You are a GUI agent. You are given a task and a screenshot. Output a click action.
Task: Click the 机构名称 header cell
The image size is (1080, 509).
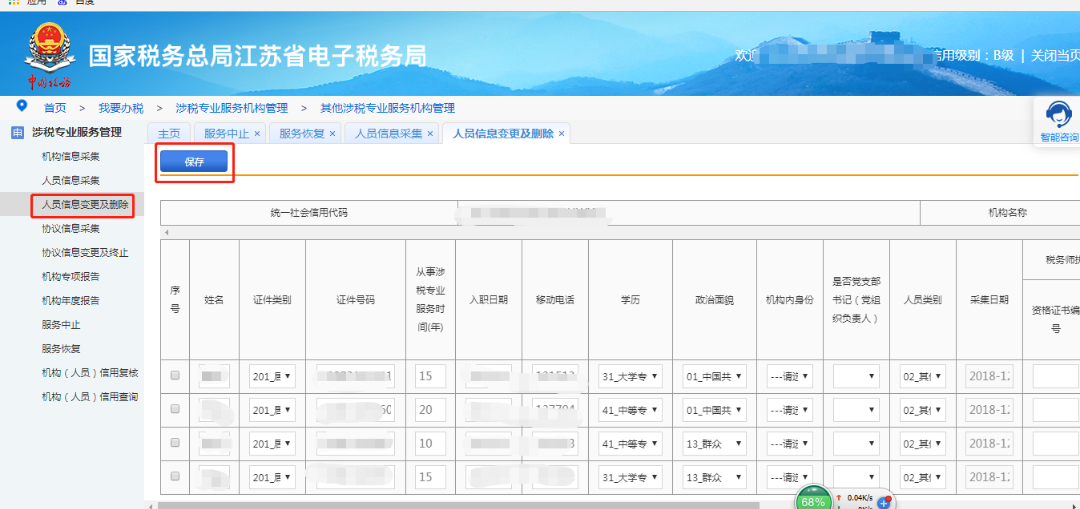1001,213
